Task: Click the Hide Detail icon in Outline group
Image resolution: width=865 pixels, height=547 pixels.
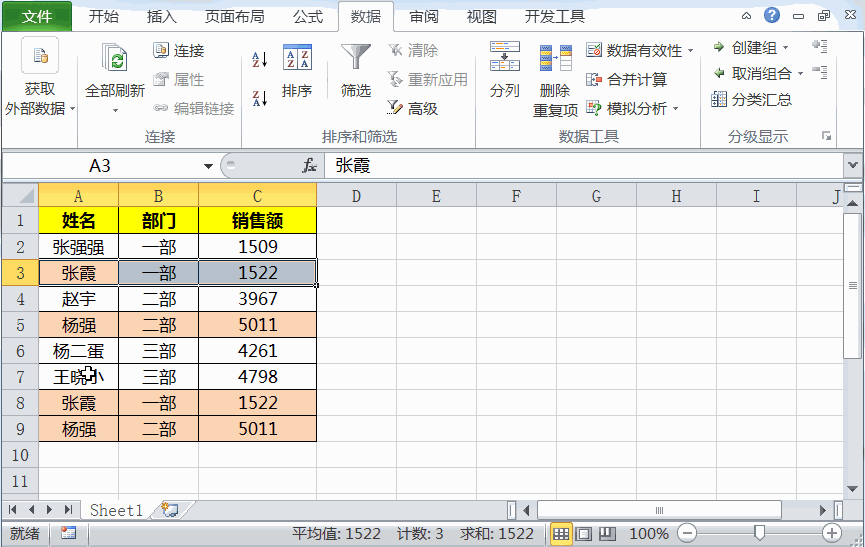Action: (x=820, y=72)
